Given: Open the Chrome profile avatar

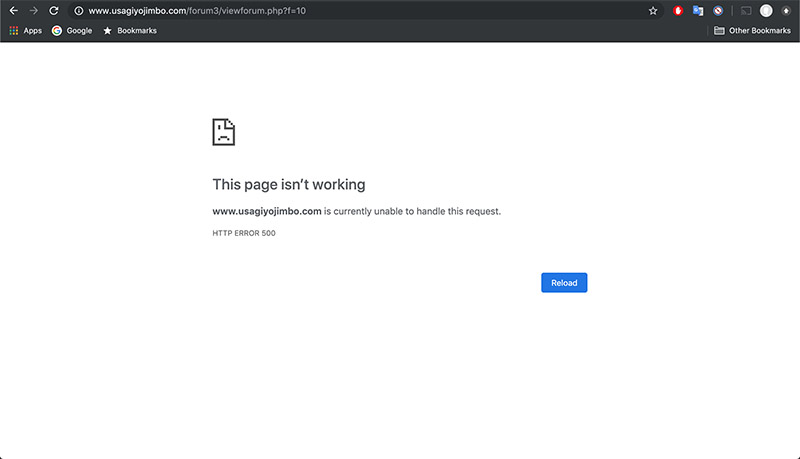Looking at the screenshot, I should coord(766,11).
